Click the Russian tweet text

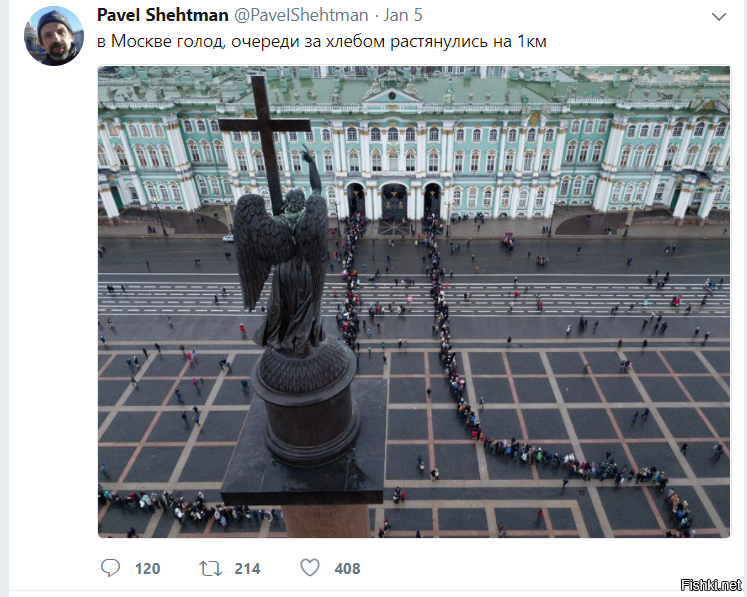pyautogui.click(x=322, y=41)
